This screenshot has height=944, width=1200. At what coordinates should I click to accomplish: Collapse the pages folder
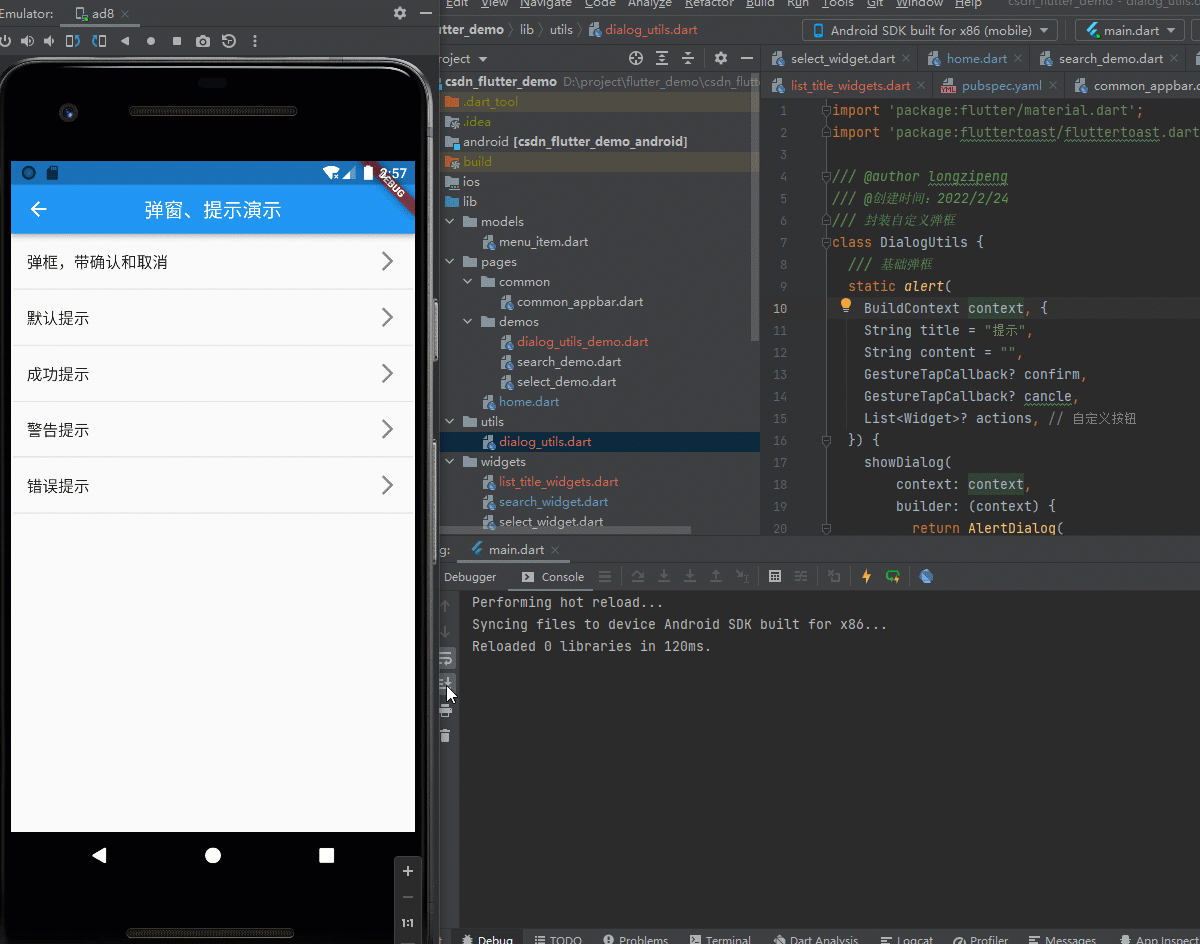point(450,262)
